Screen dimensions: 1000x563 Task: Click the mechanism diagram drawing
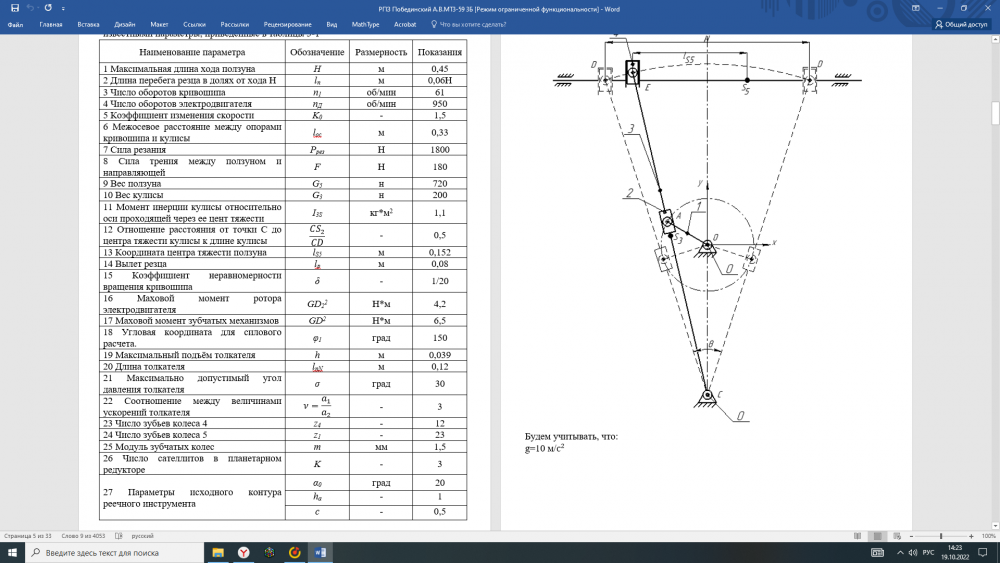pyautogui.click(x=707, y=230)
